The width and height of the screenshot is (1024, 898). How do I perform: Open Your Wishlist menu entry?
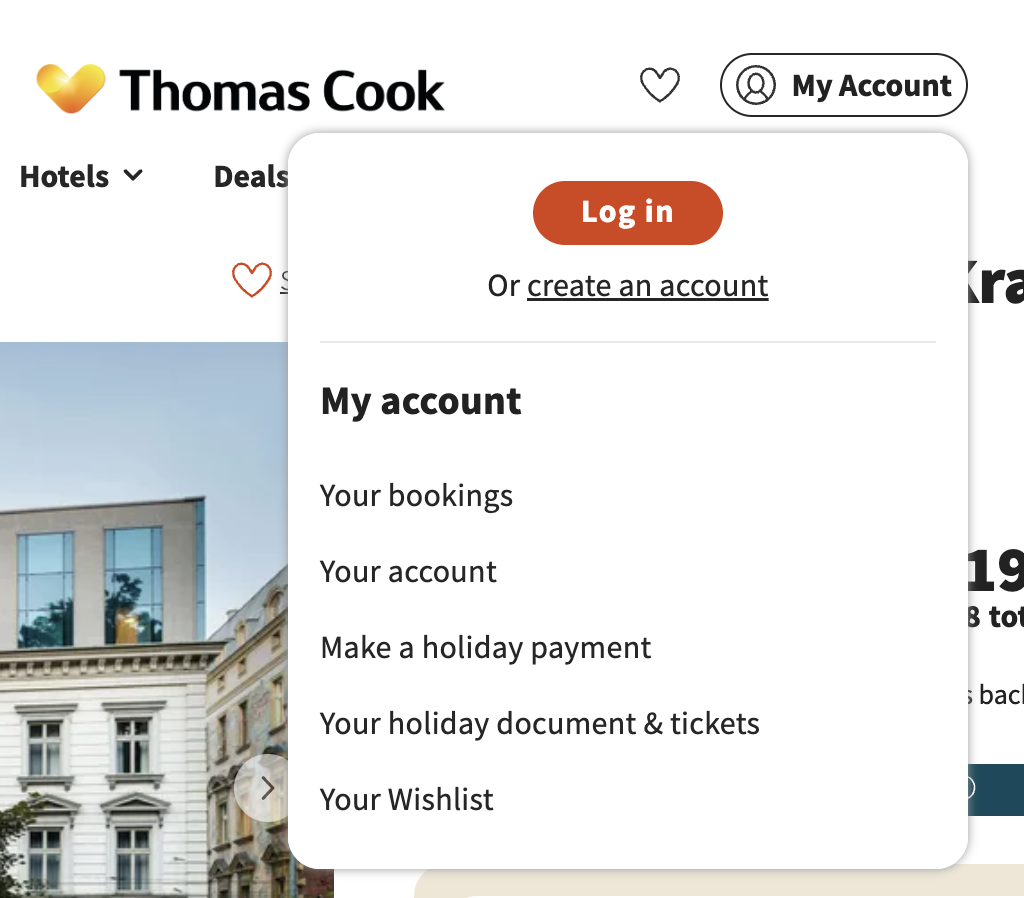pos(406,800)
